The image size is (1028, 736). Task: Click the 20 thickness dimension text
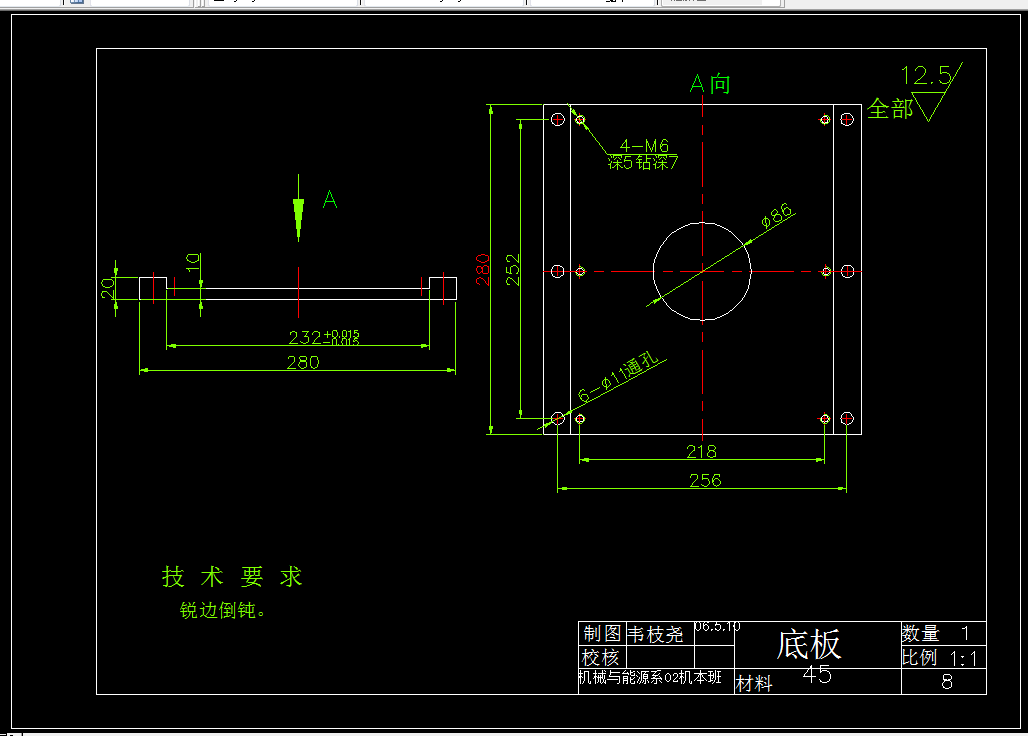coord(108,288)
